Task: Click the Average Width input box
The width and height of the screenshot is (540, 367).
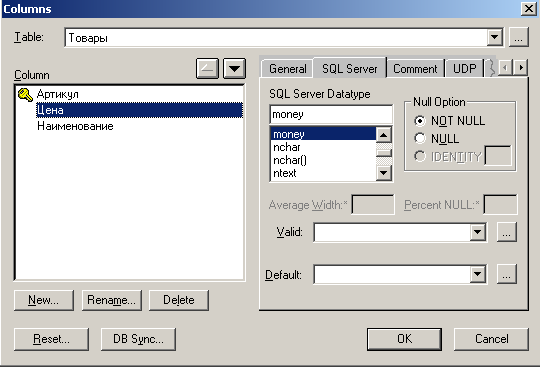Action: 373,205
